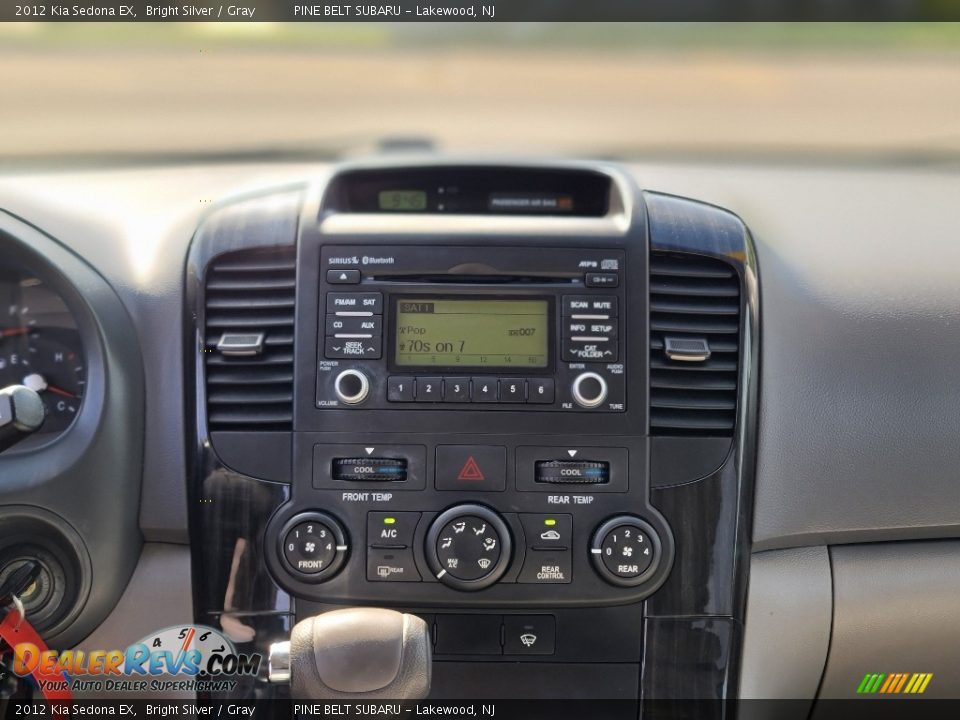Image resolution: width=960 pixels, height=720 pixels.
Task: Grab the gear shift knob
Action: pos(360,654)
